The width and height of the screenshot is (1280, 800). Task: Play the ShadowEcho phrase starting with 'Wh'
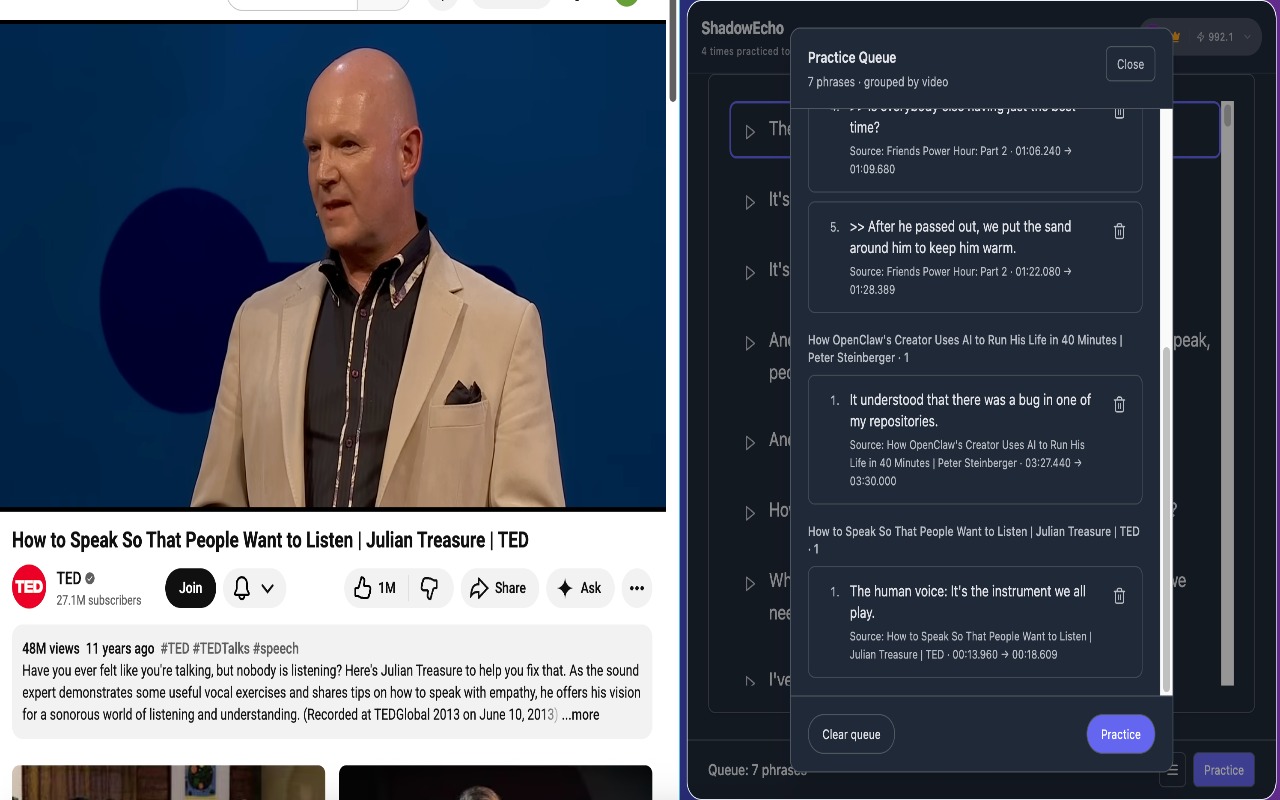click(750, 582)
